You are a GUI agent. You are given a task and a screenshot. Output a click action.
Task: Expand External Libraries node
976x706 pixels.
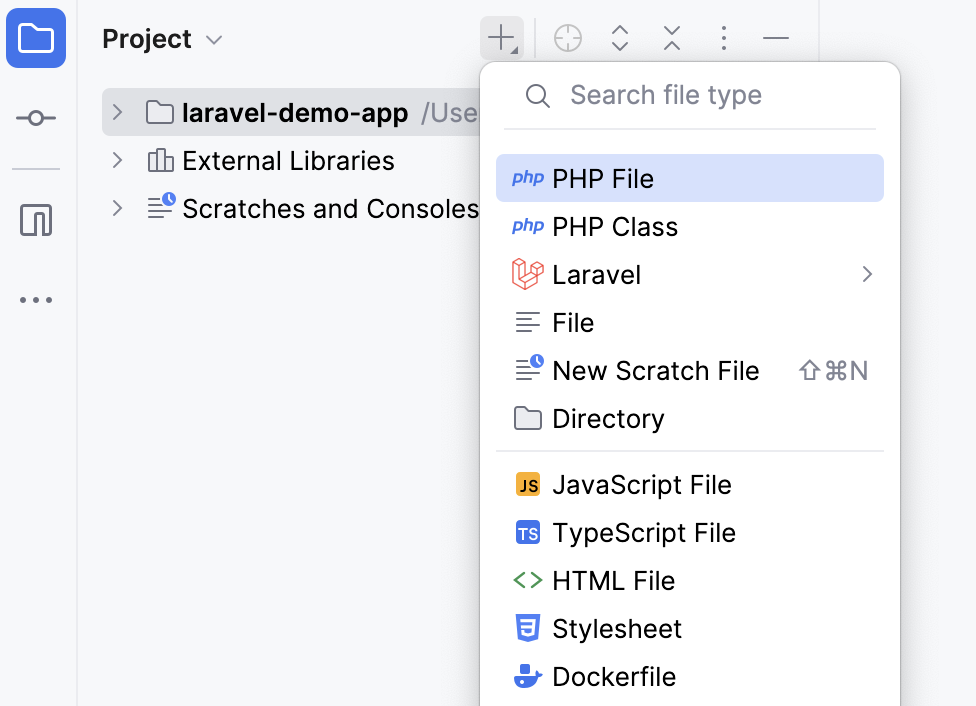click(118, 160)
